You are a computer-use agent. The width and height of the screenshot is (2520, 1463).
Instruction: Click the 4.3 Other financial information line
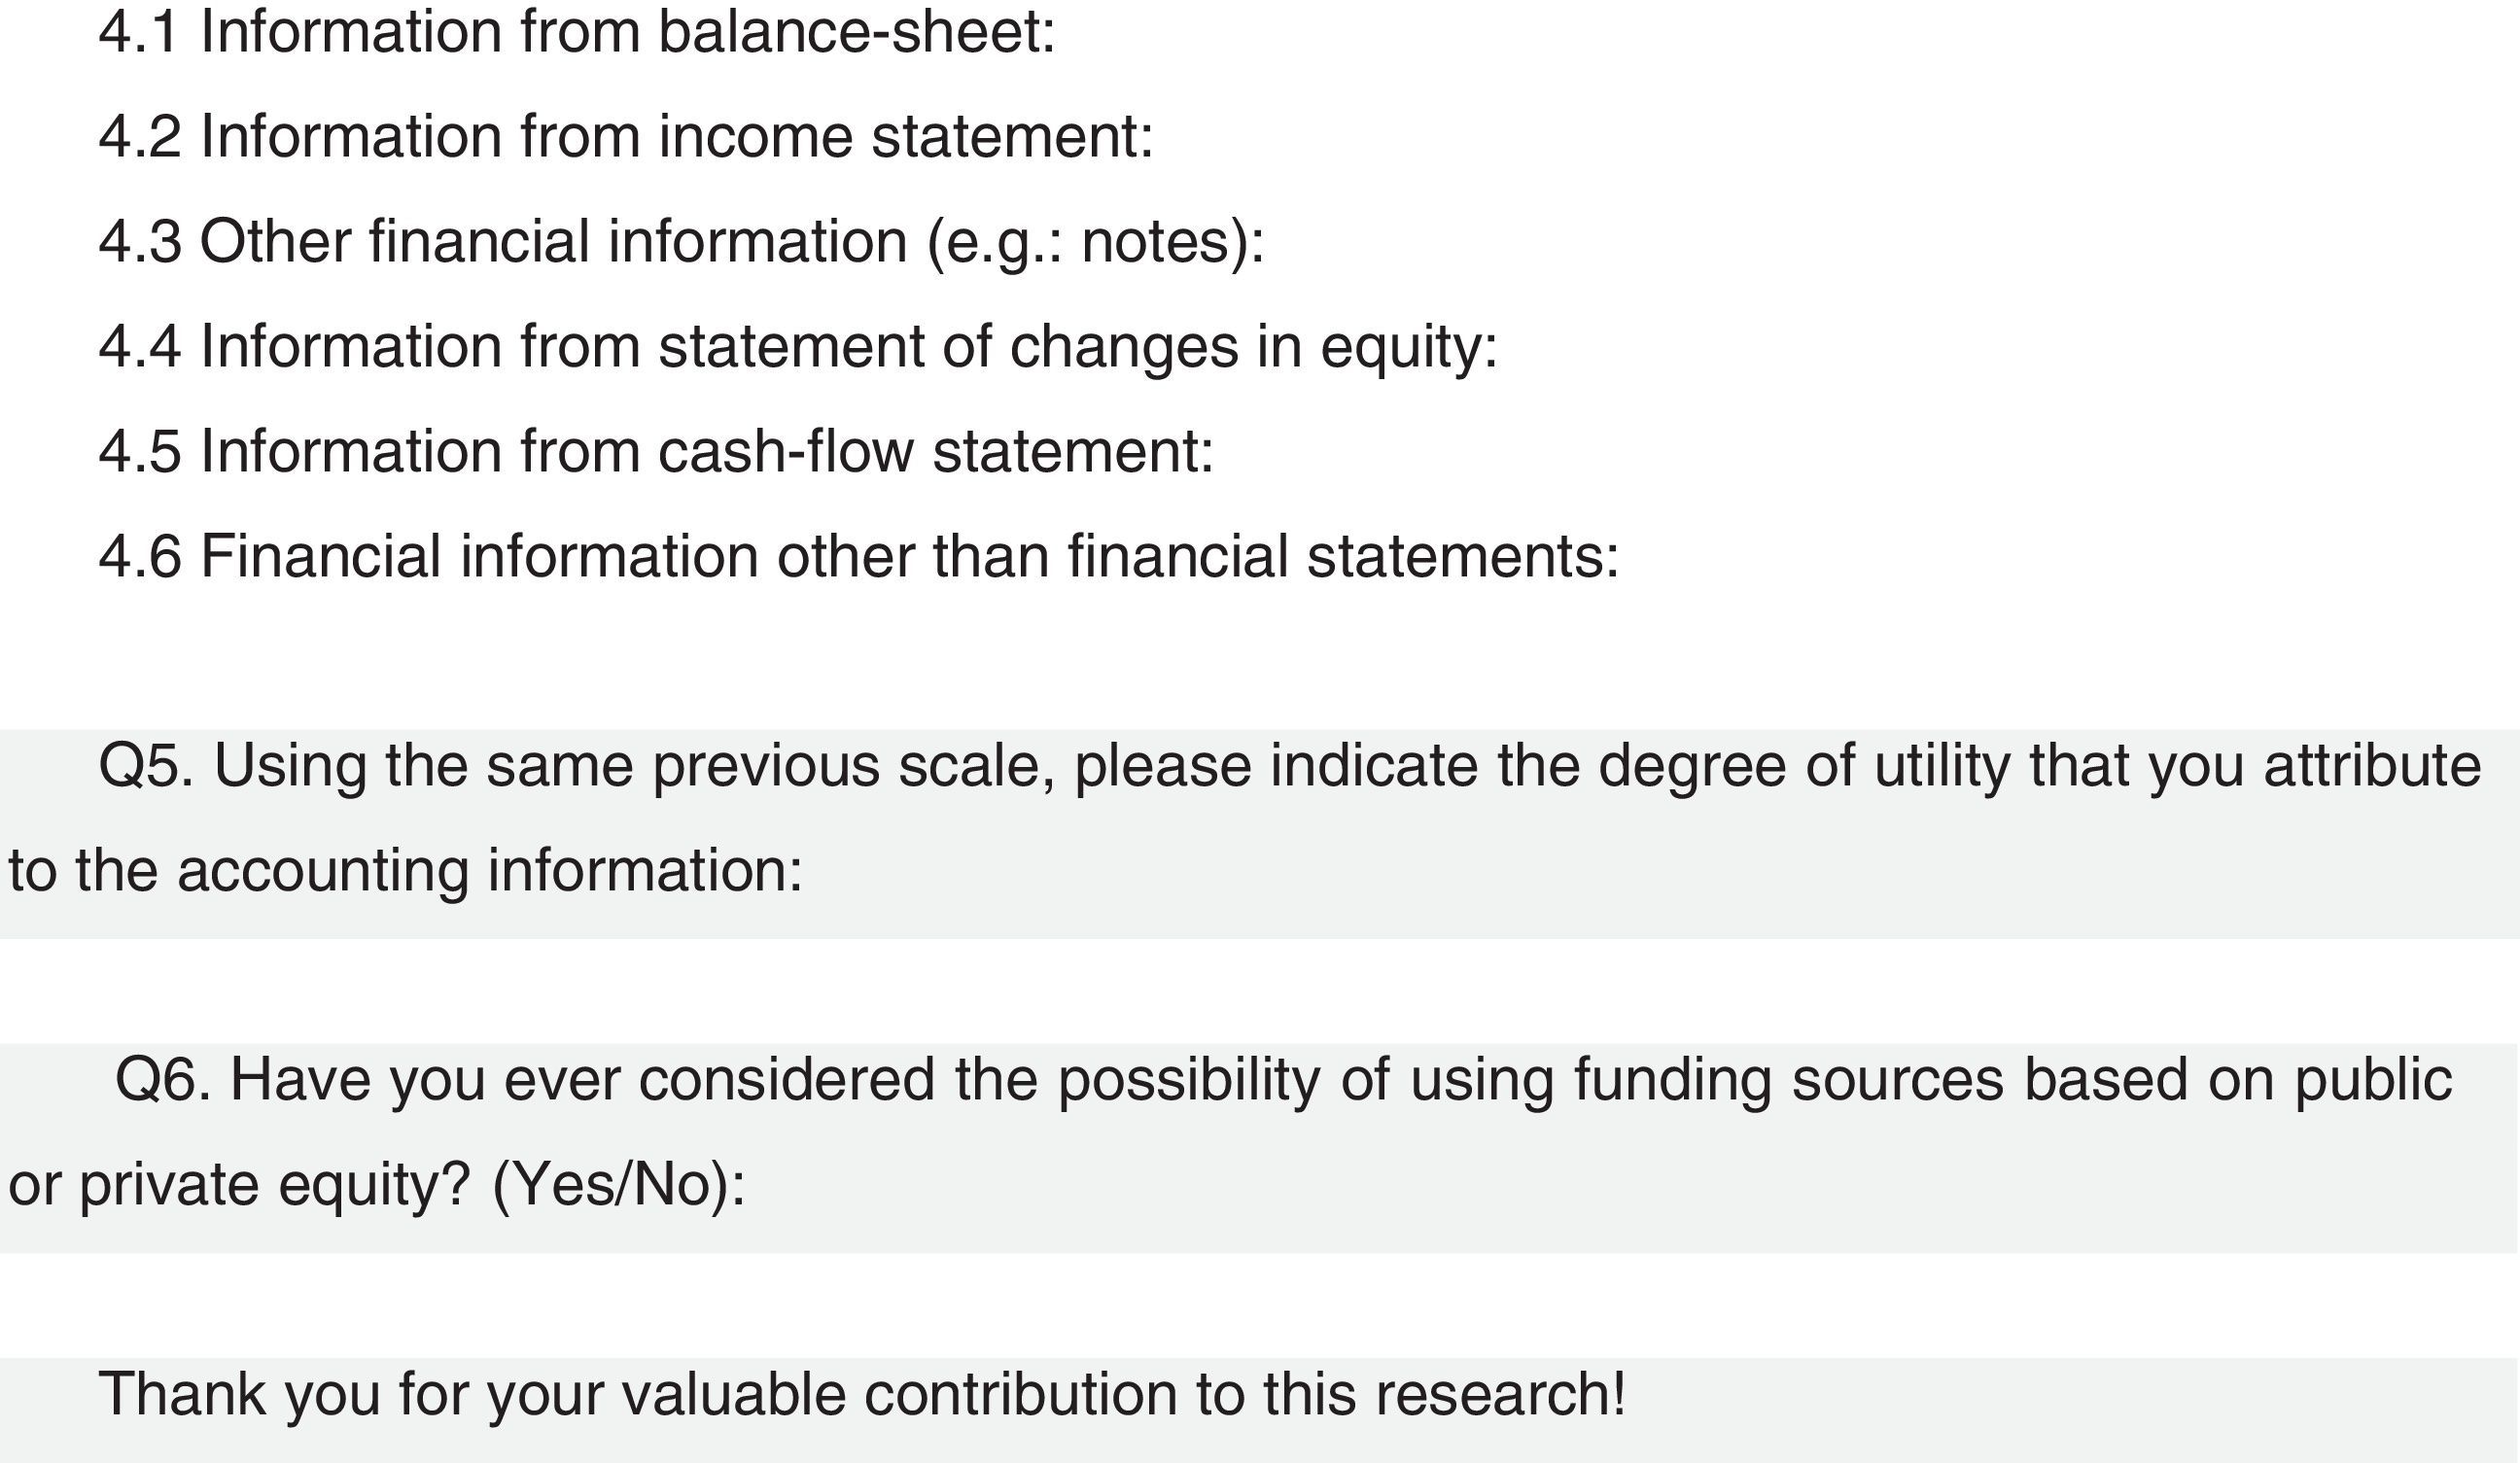coord(681,242)
